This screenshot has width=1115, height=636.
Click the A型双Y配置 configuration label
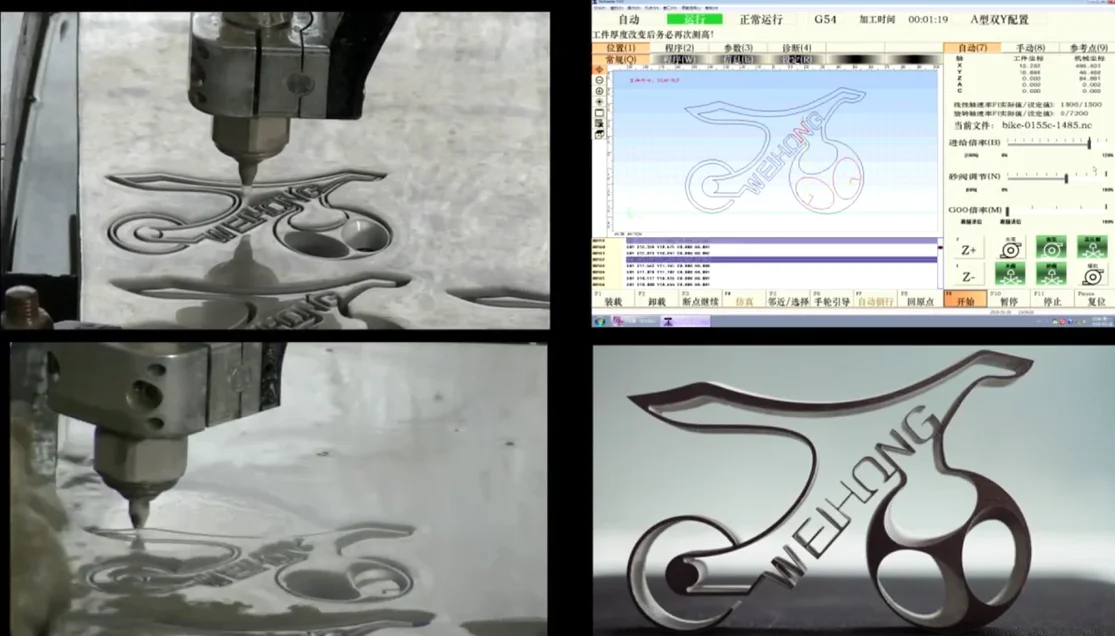click(x=998, y=19)
